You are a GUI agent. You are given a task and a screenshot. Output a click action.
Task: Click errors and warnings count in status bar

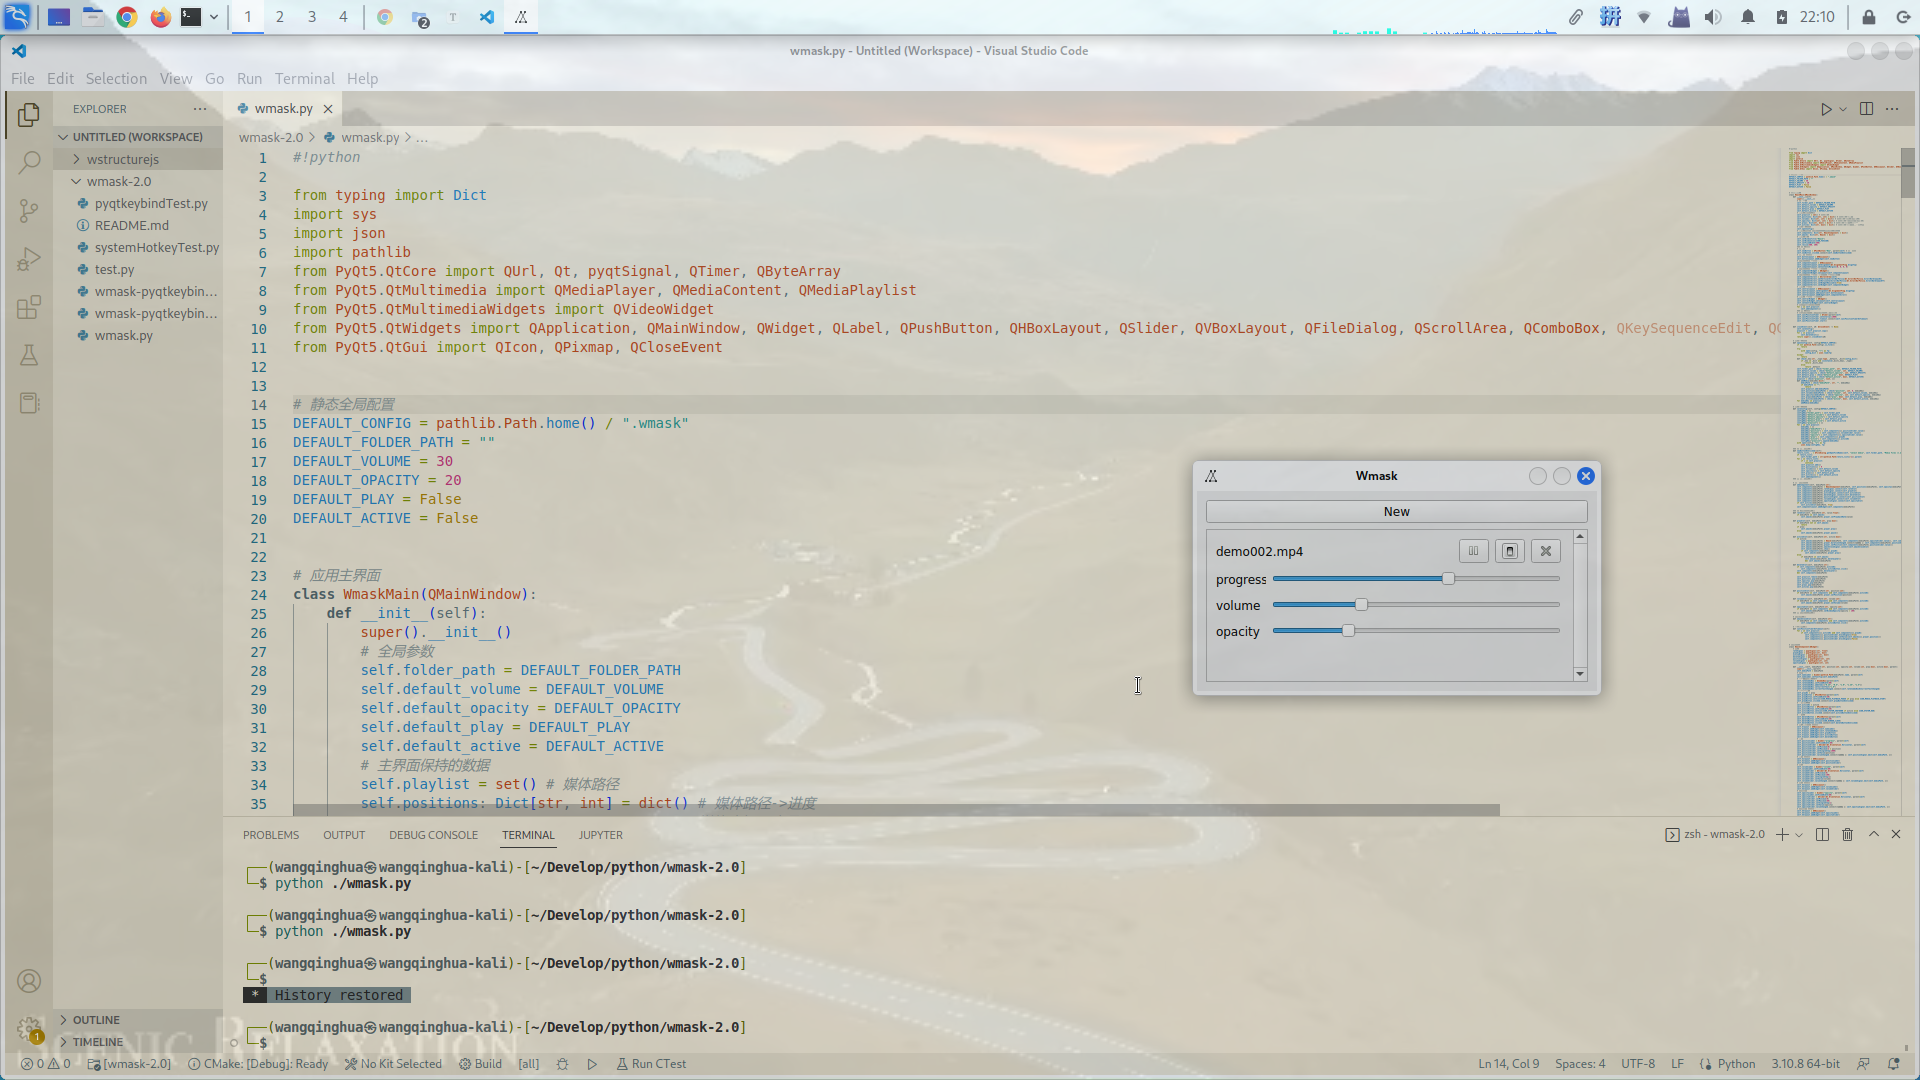(46, 1064)
